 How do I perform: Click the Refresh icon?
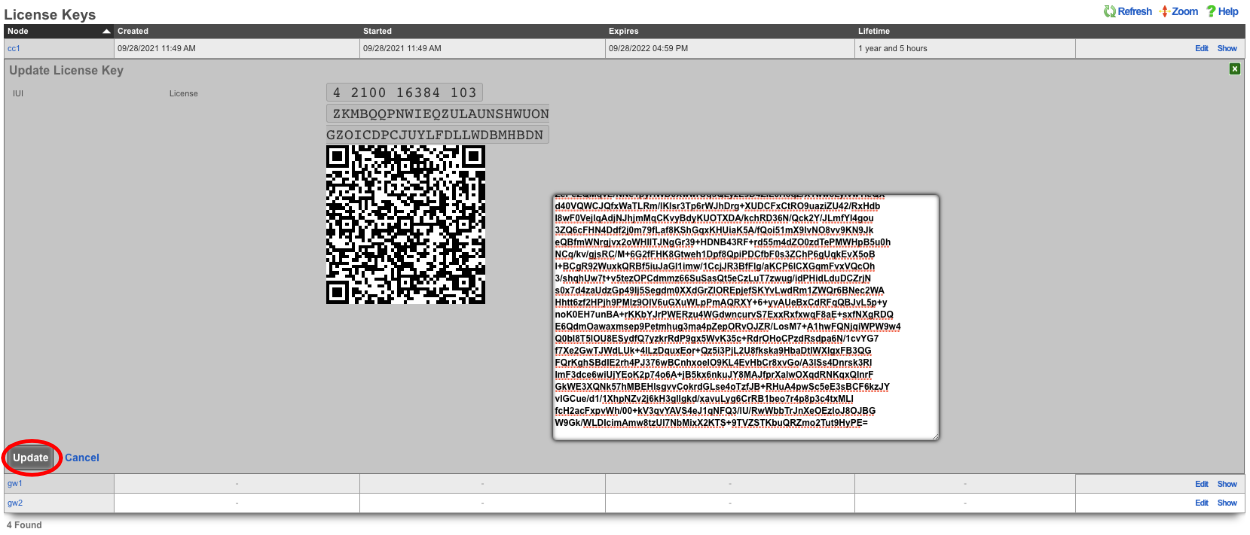coord(1110,11)
